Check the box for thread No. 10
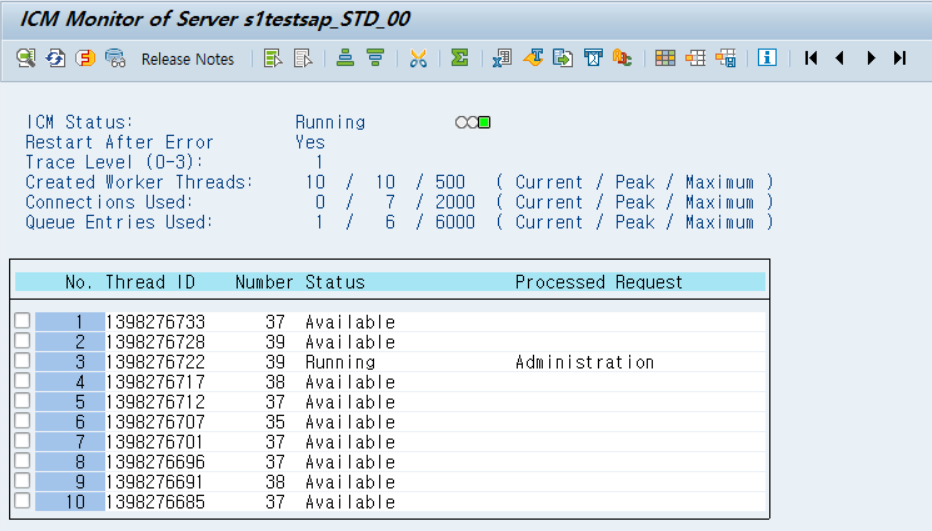 pos(22,501)
